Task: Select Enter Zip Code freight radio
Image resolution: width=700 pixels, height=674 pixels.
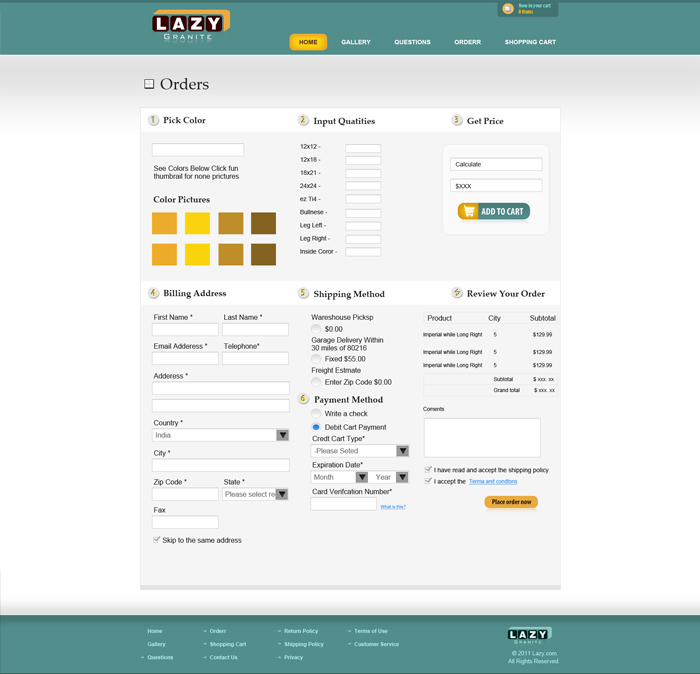Action: (316, 382)
